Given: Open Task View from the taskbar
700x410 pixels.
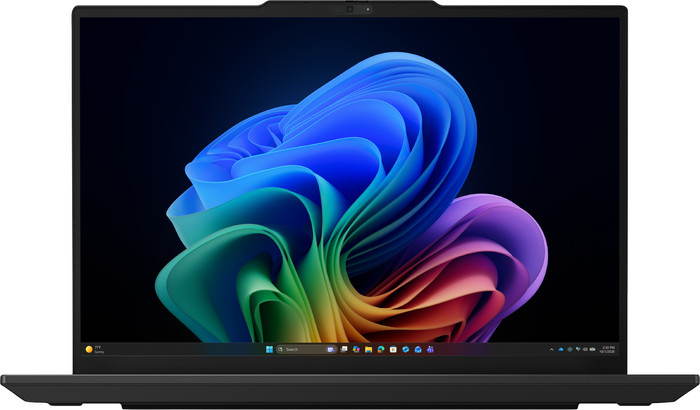Looking at the screenshot, I should pyautogui.click(x=344, y=349).
